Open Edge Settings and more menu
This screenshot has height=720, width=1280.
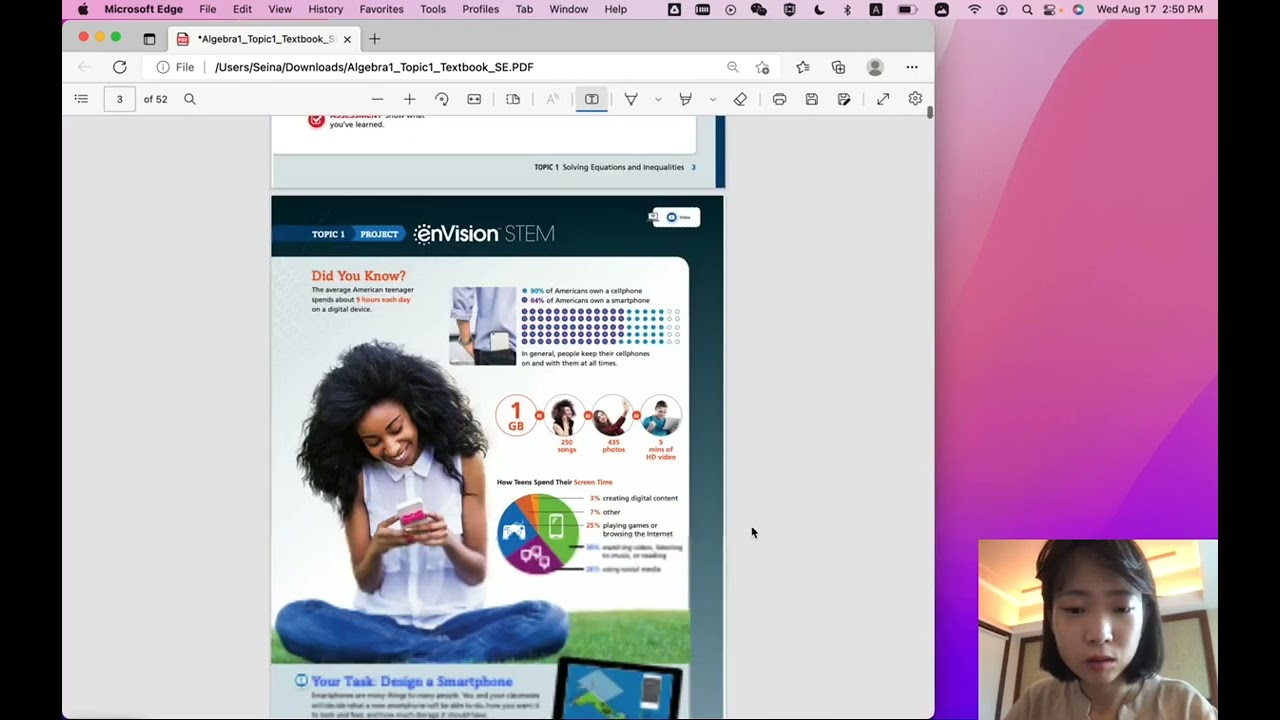[912, 67]
